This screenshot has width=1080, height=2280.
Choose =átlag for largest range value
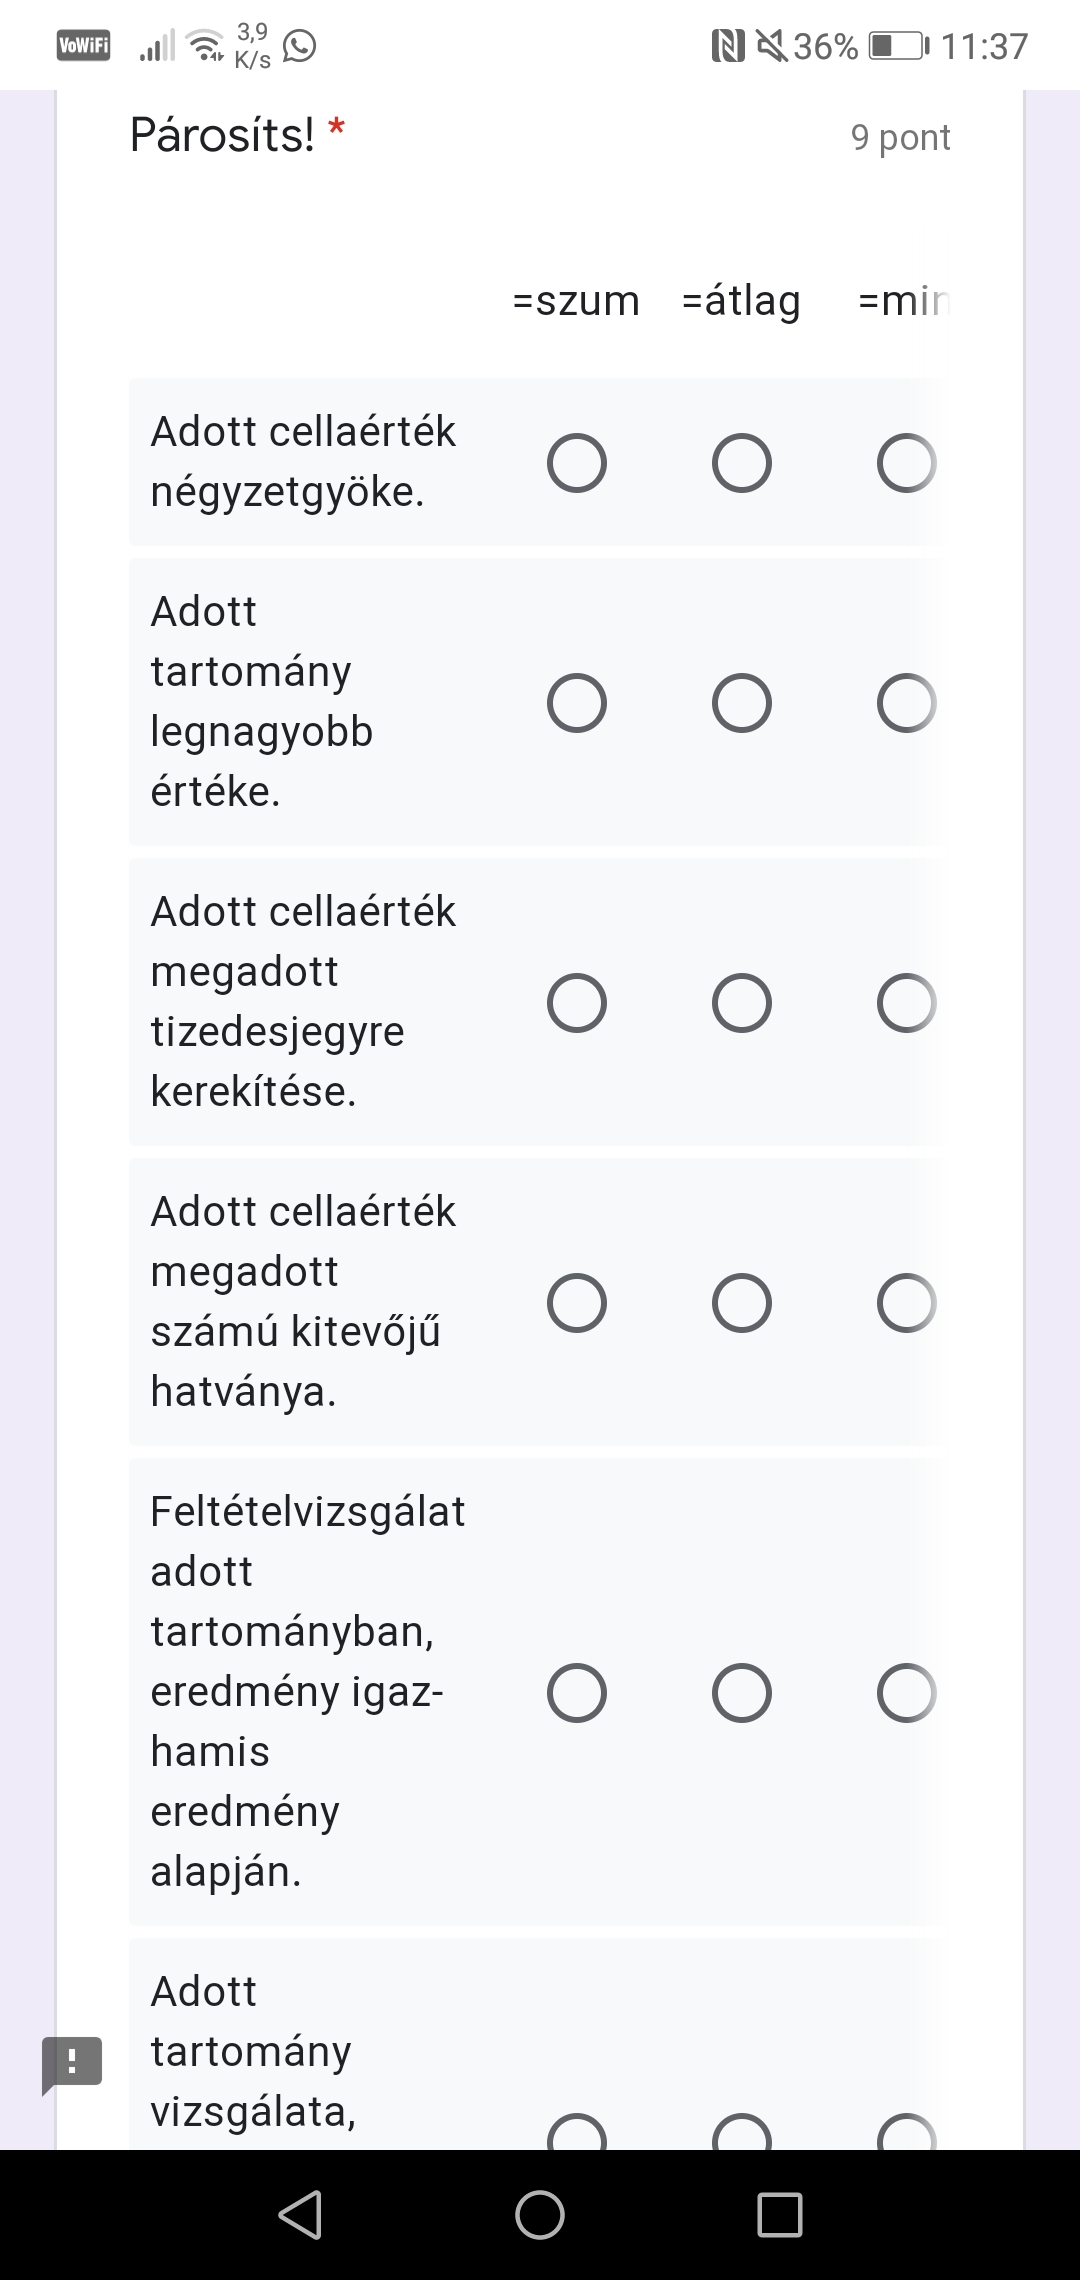(742, 703)
